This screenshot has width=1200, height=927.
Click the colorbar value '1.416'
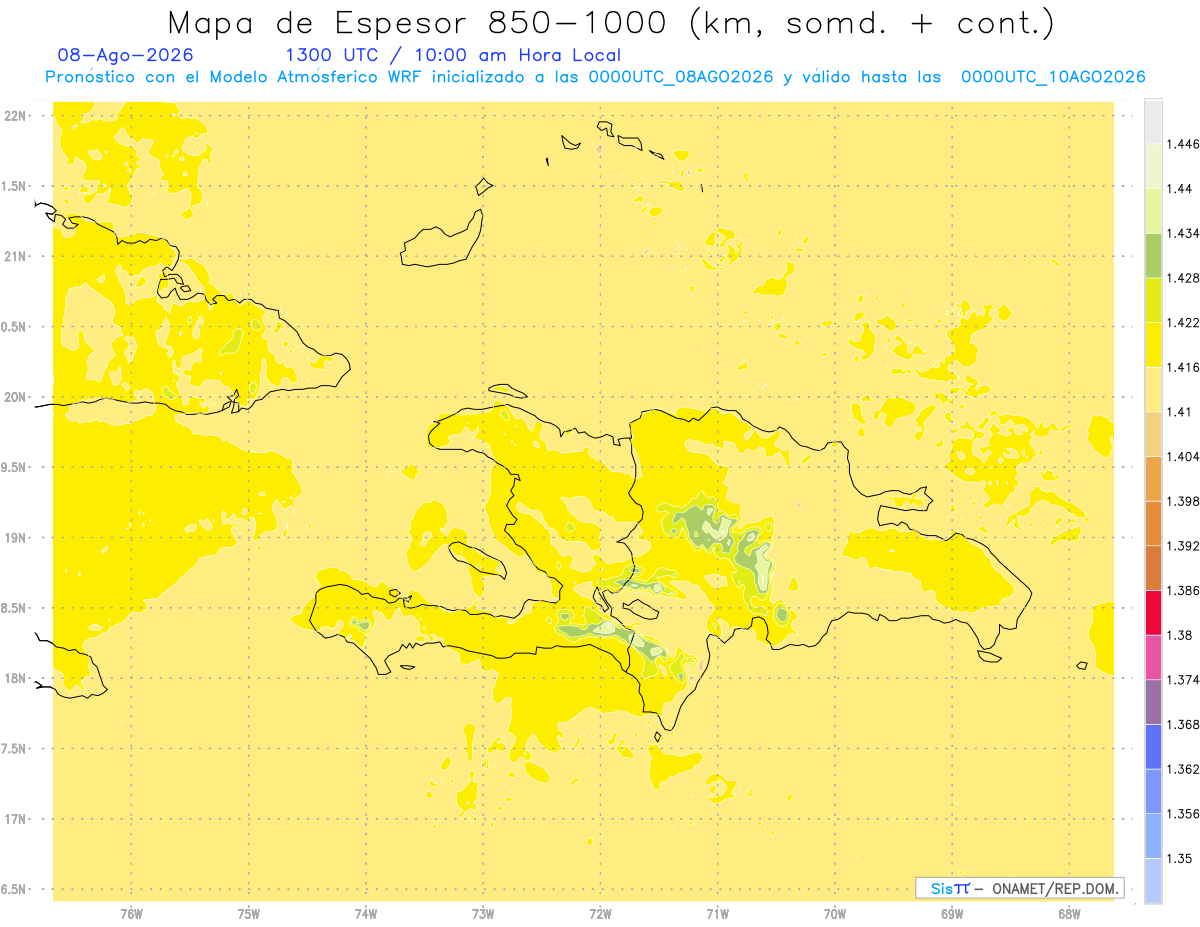[1183, 367]
